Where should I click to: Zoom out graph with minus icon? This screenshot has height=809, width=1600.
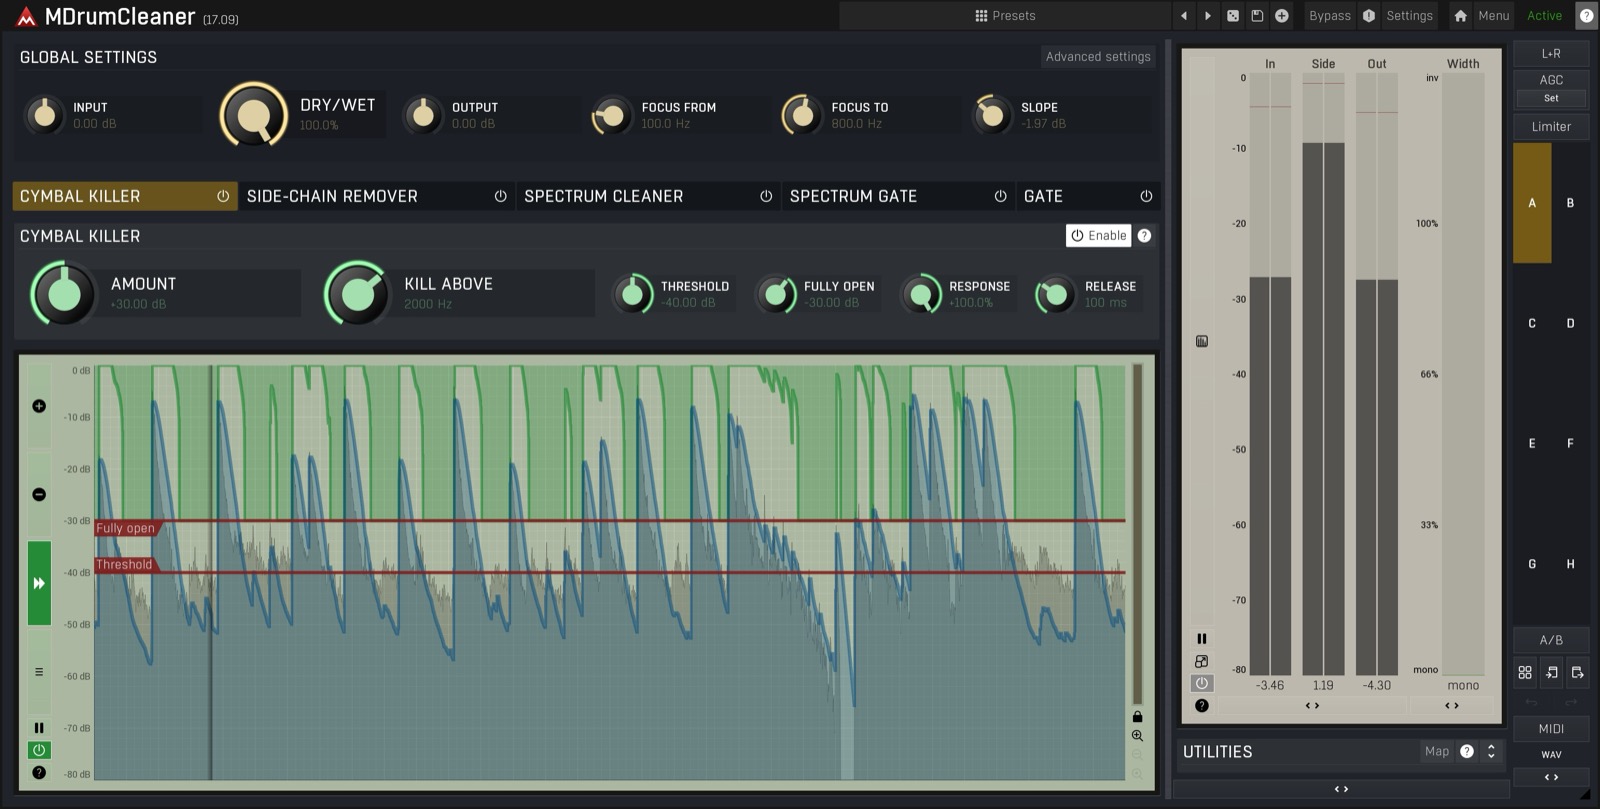(39, 494)
